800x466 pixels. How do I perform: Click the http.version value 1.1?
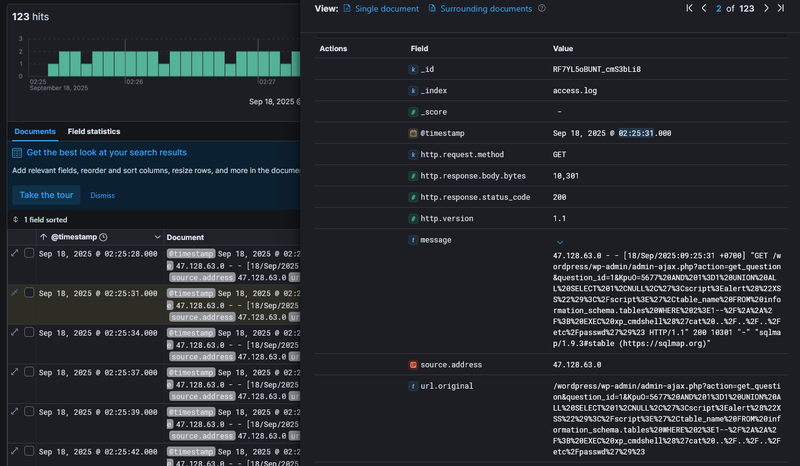(559, 218)
